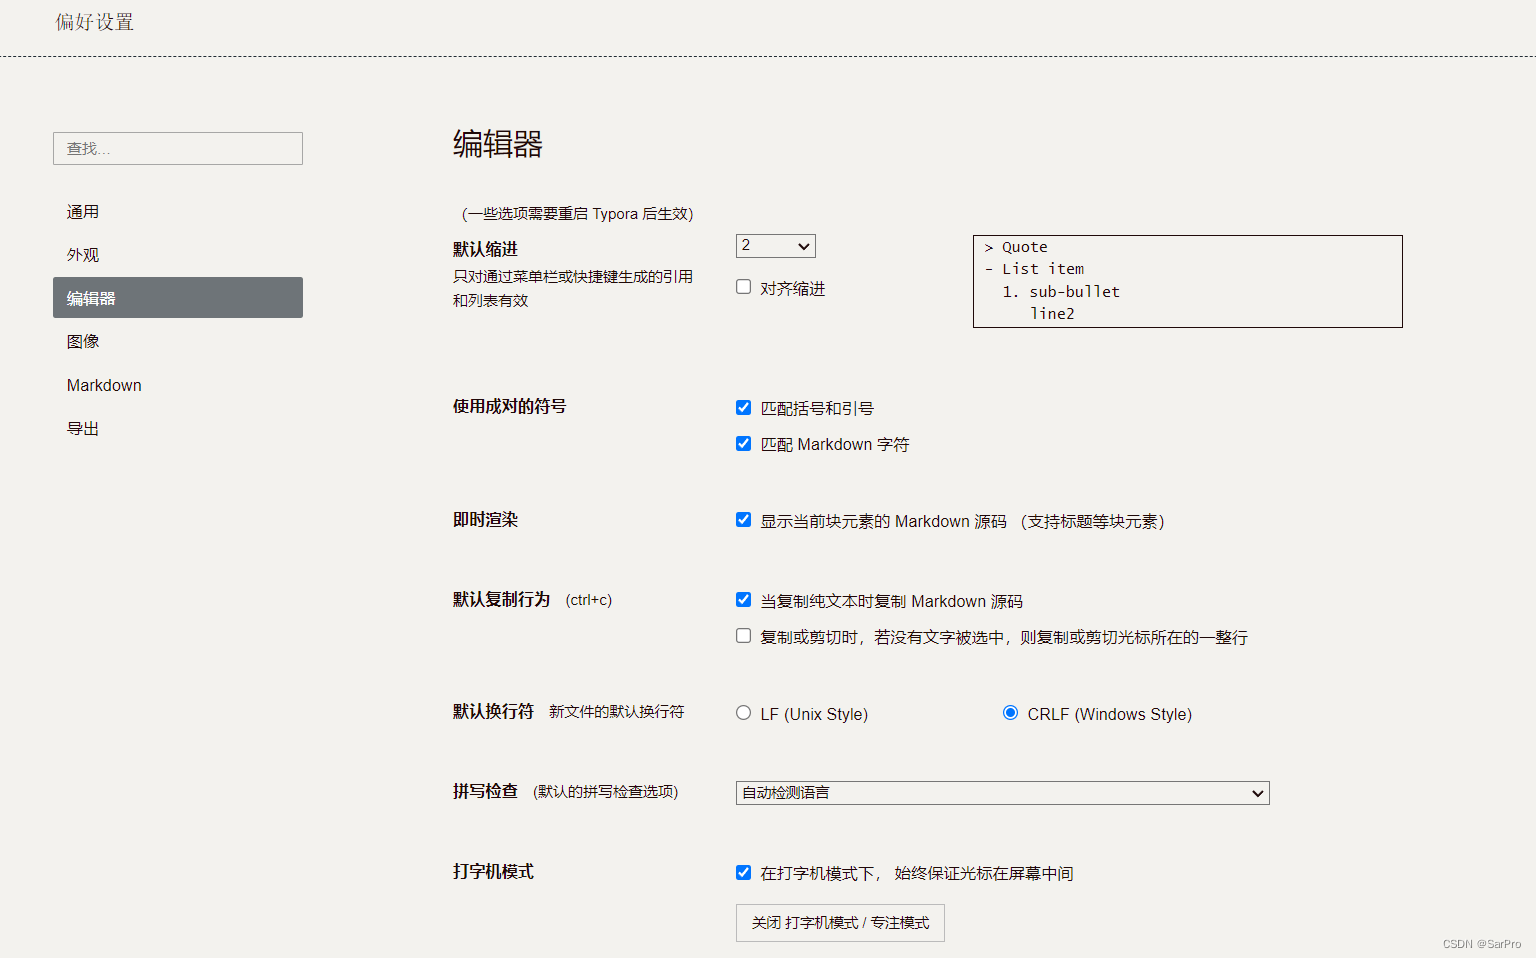Viewport: 1536px width, 958px height.
Task: Expand the 默认缩进 indent size dropdown
Action: coord(775,246)
